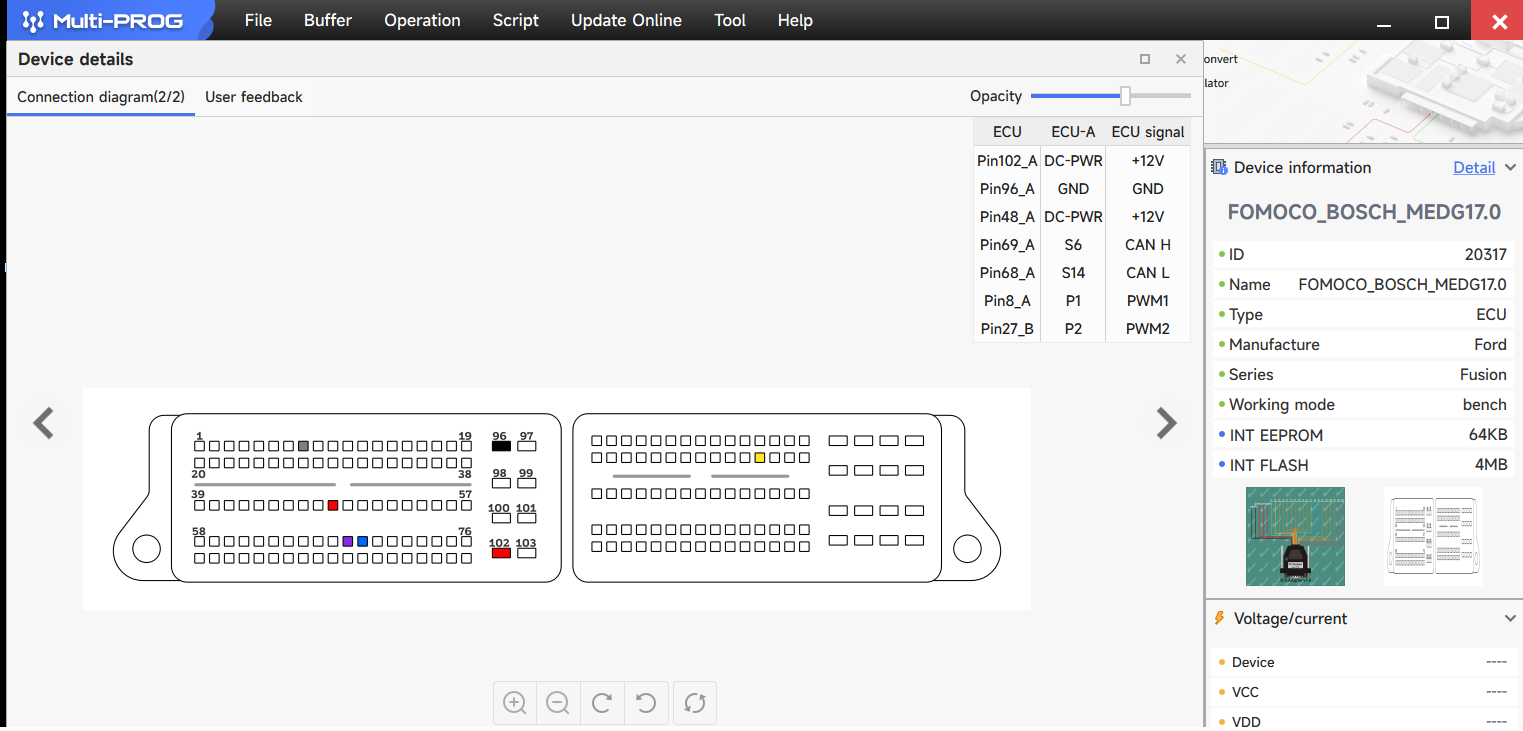1523x731 pixels.
Task: Open the Update Online menu
Action: (x=626, y=20)
